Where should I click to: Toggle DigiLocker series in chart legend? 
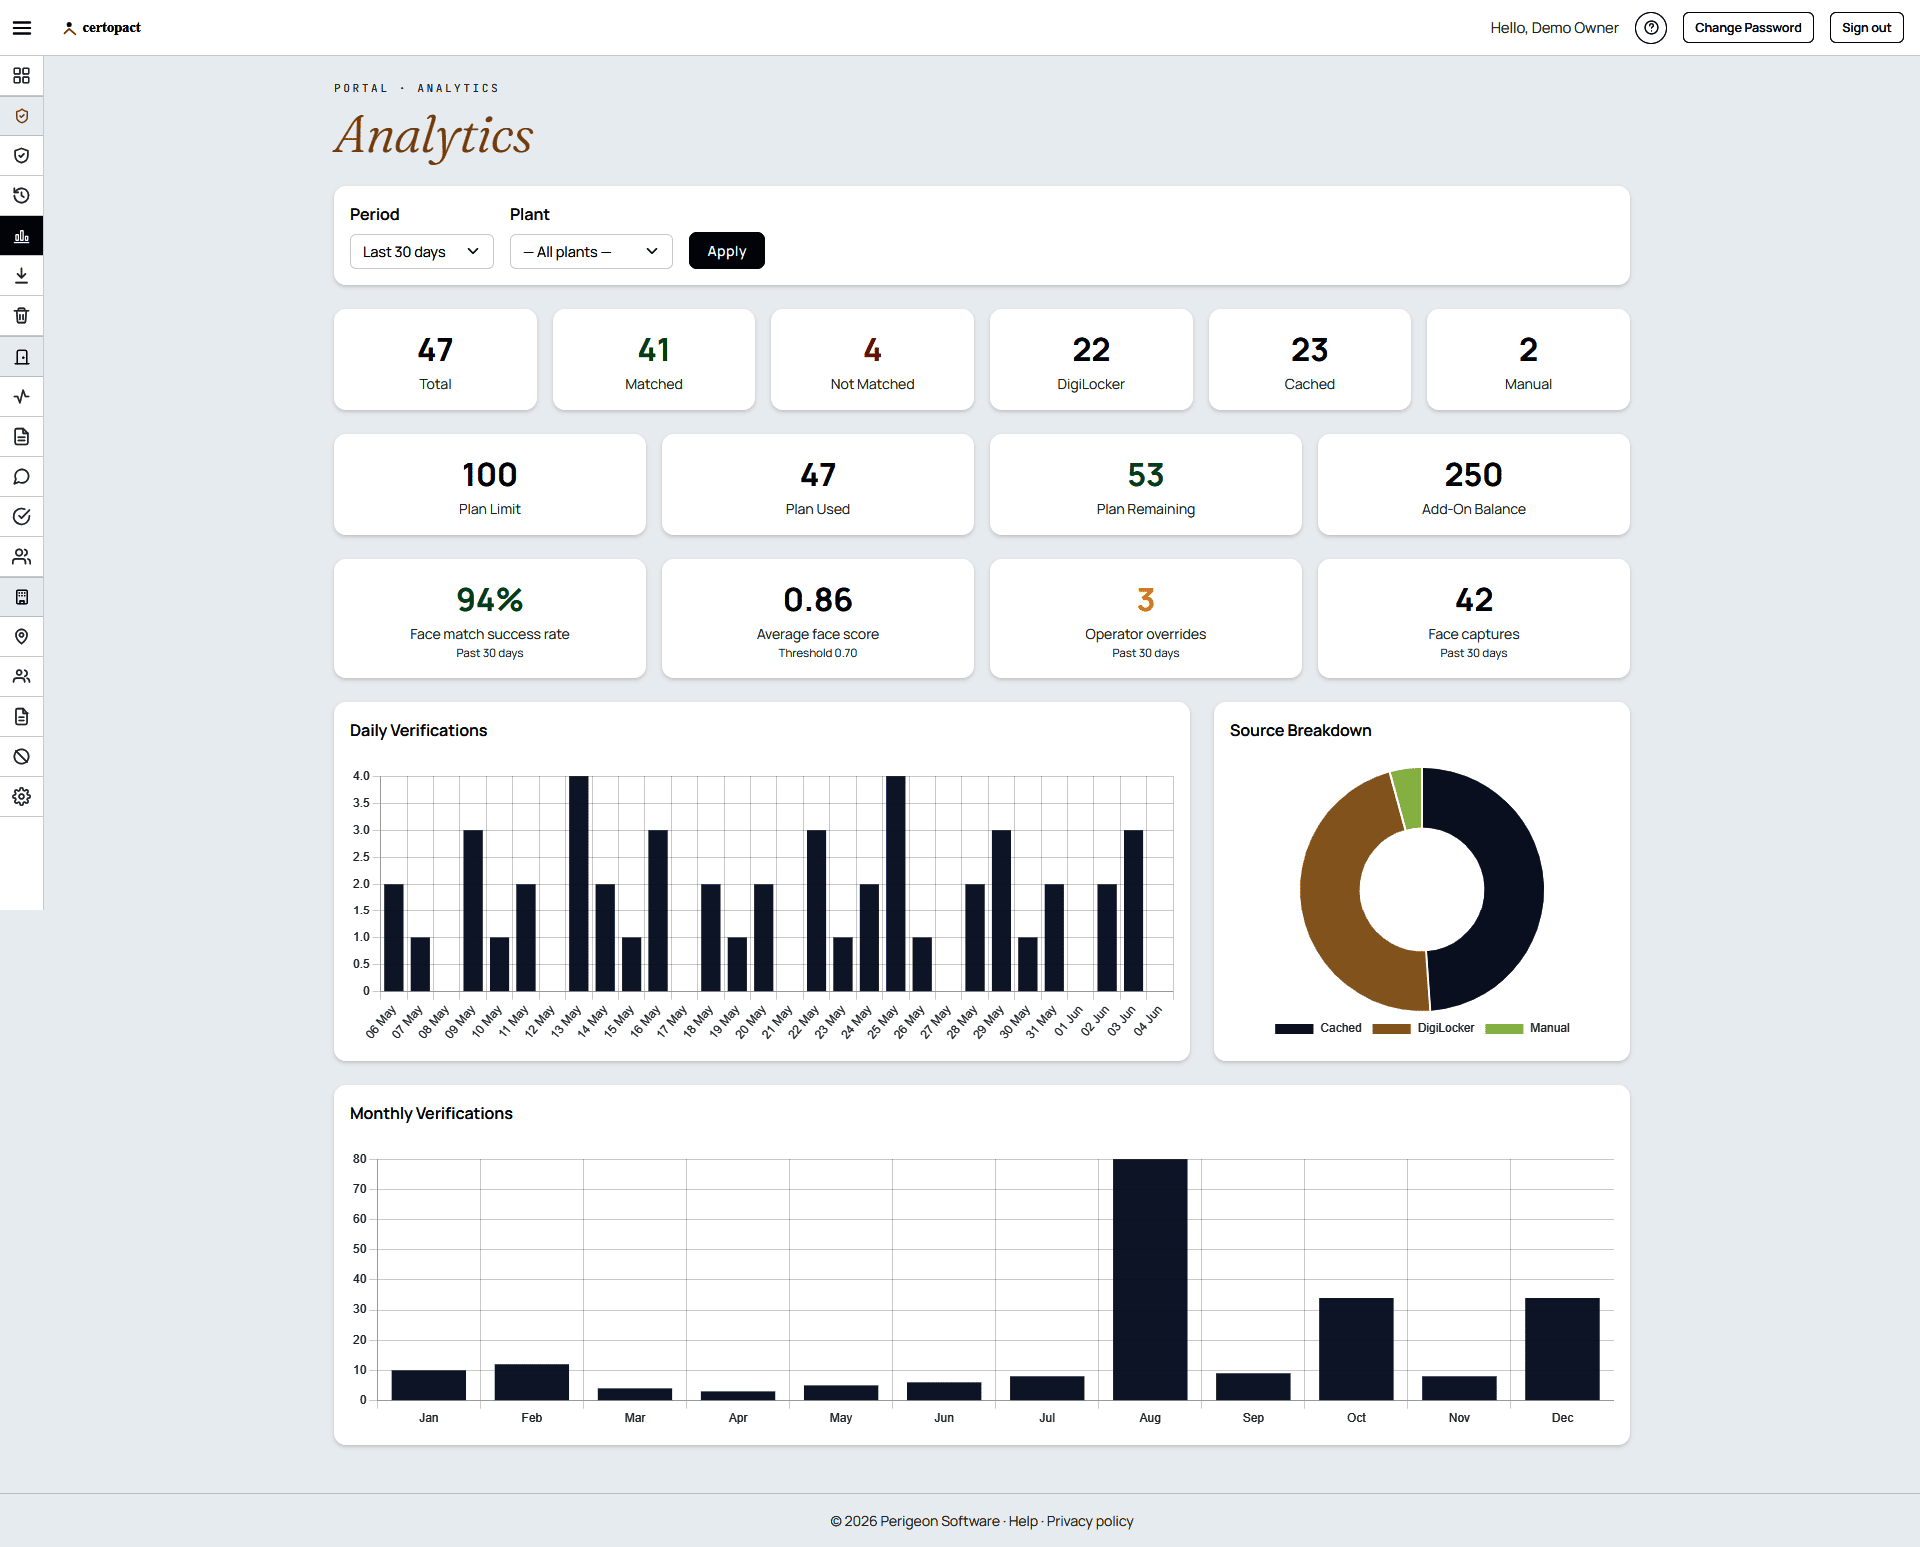coord(1423,1028)
